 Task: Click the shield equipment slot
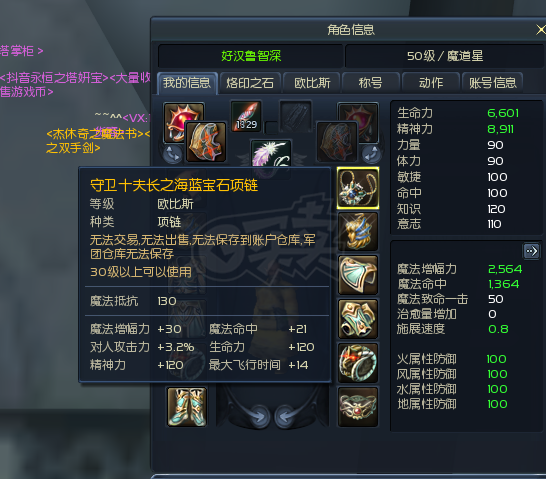[206, 142]
